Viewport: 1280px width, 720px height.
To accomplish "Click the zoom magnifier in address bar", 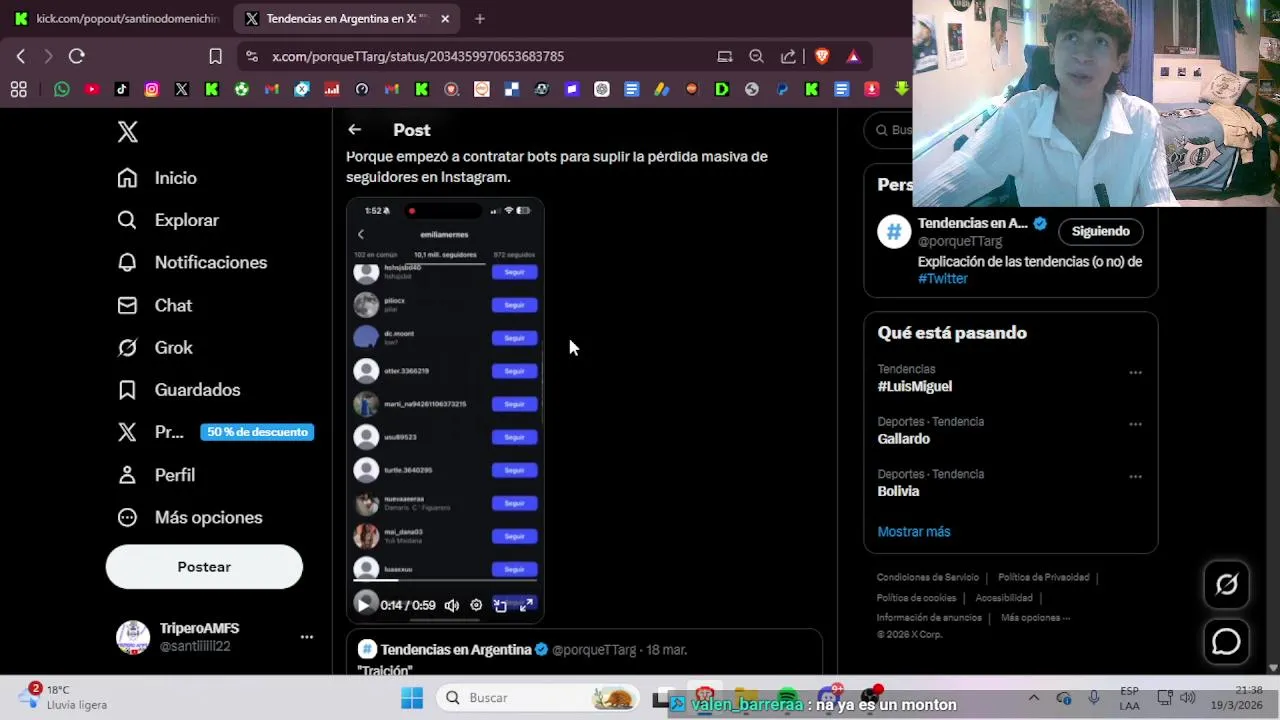I will tap(757, 57).
